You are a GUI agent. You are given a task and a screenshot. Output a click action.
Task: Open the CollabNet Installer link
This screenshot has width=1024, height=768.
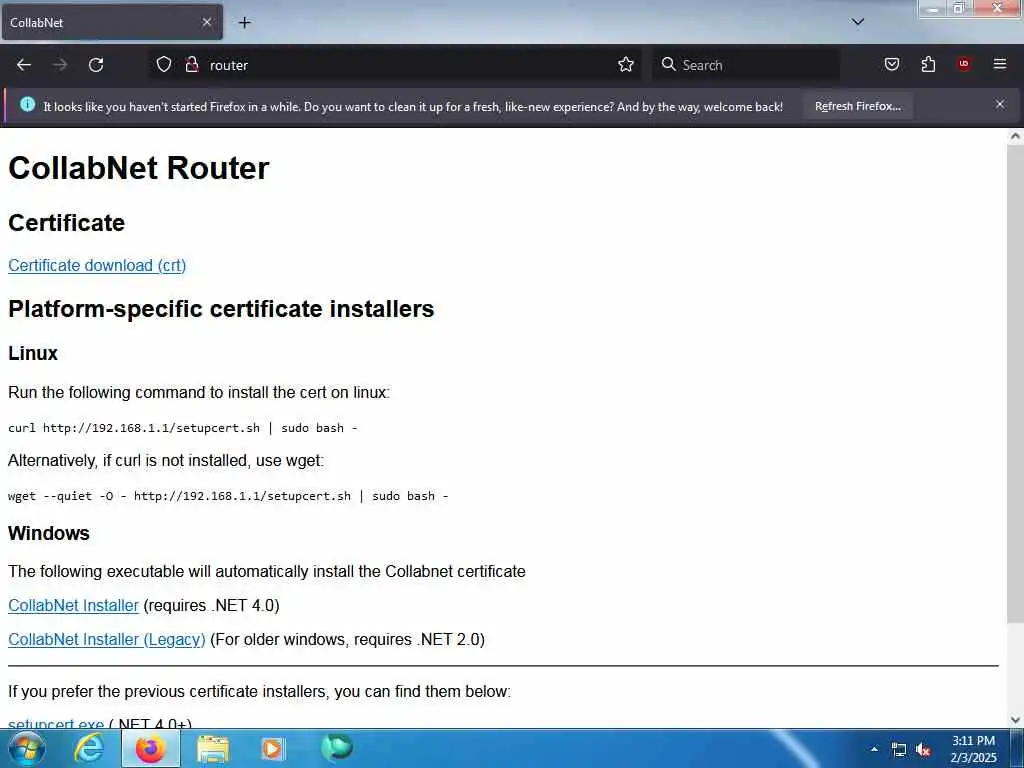pos(73,605)
